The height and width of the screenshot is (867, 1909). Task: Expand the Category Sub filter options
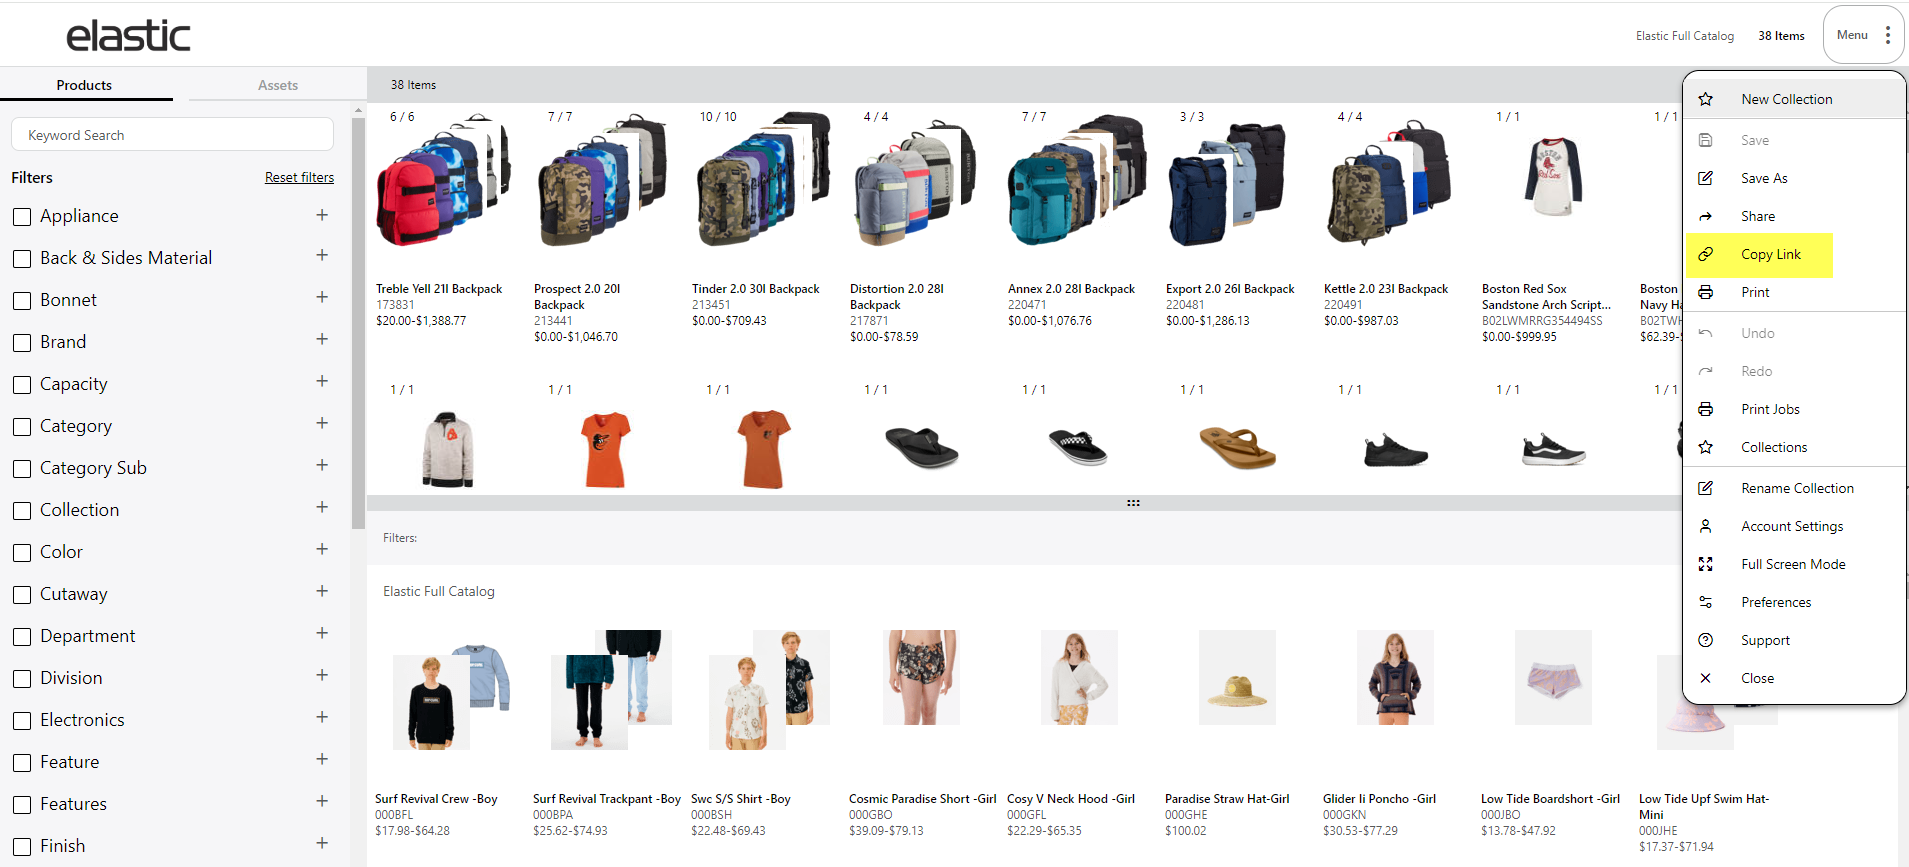click(x=322, y=465)
